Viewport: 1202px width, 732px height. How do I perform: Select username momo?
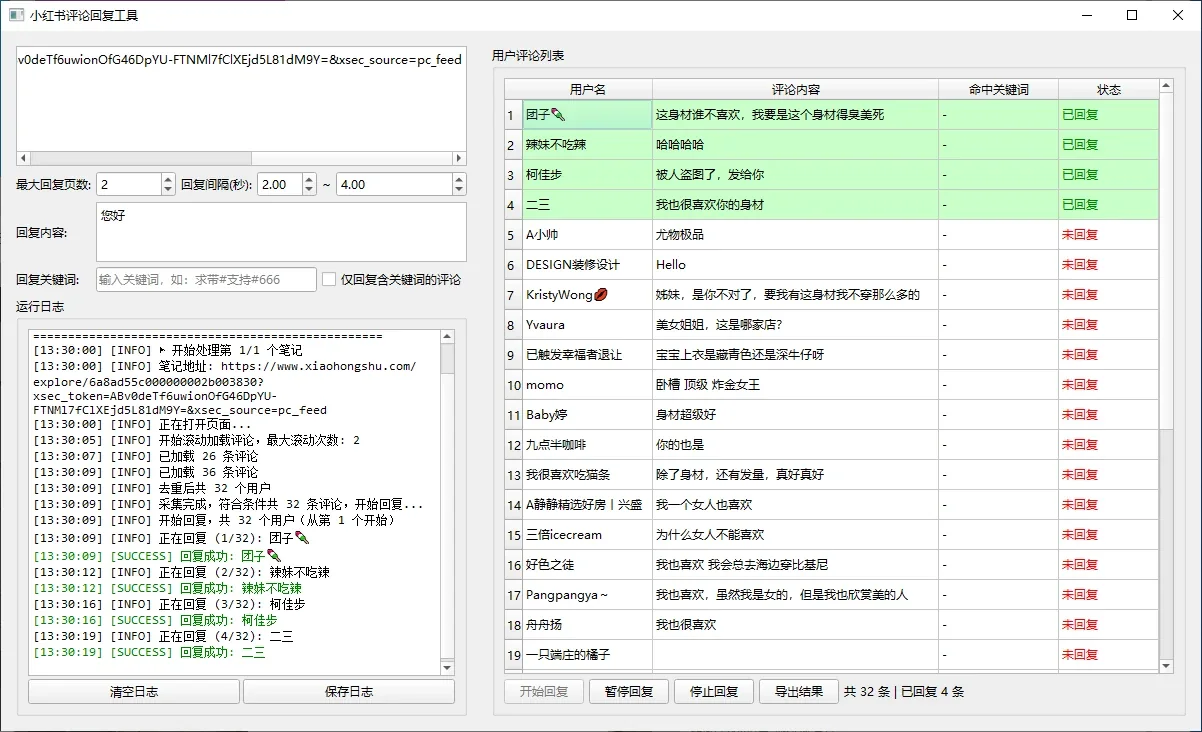pos(588,385)
